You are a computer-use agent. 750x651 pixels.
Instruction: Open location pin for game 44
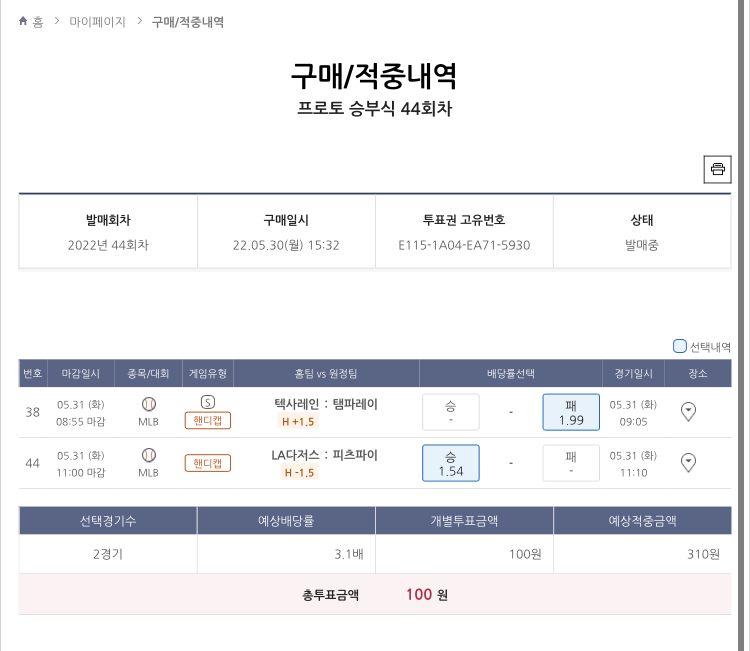pos(688,463)
